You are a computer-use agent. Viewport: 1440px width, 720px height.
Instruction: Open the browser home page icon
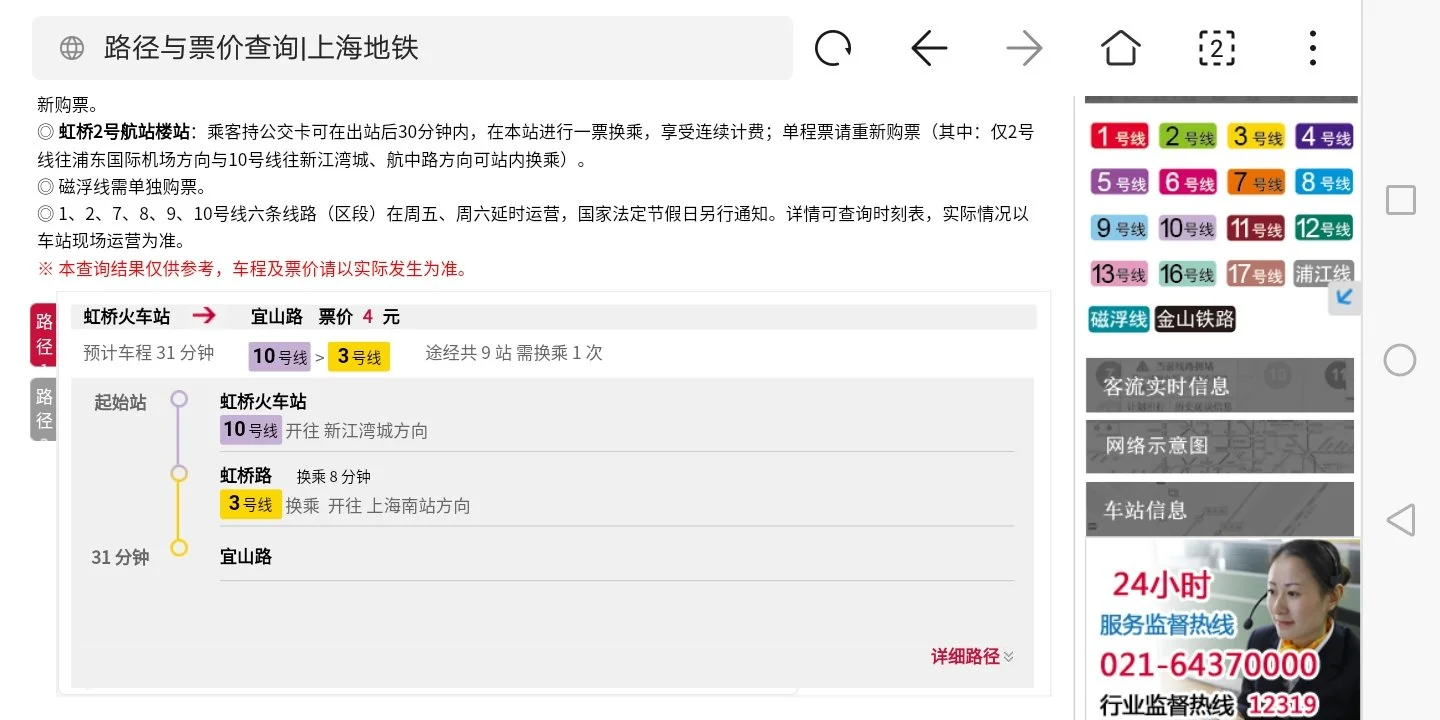point(1119,48)
